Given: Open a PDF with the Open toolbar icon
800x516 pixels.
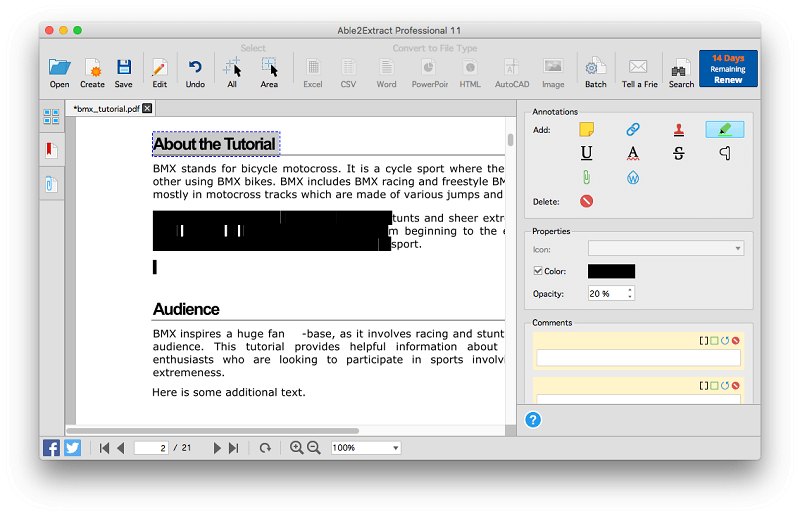Looking at the screenshot, I should [x=59, y=73].
